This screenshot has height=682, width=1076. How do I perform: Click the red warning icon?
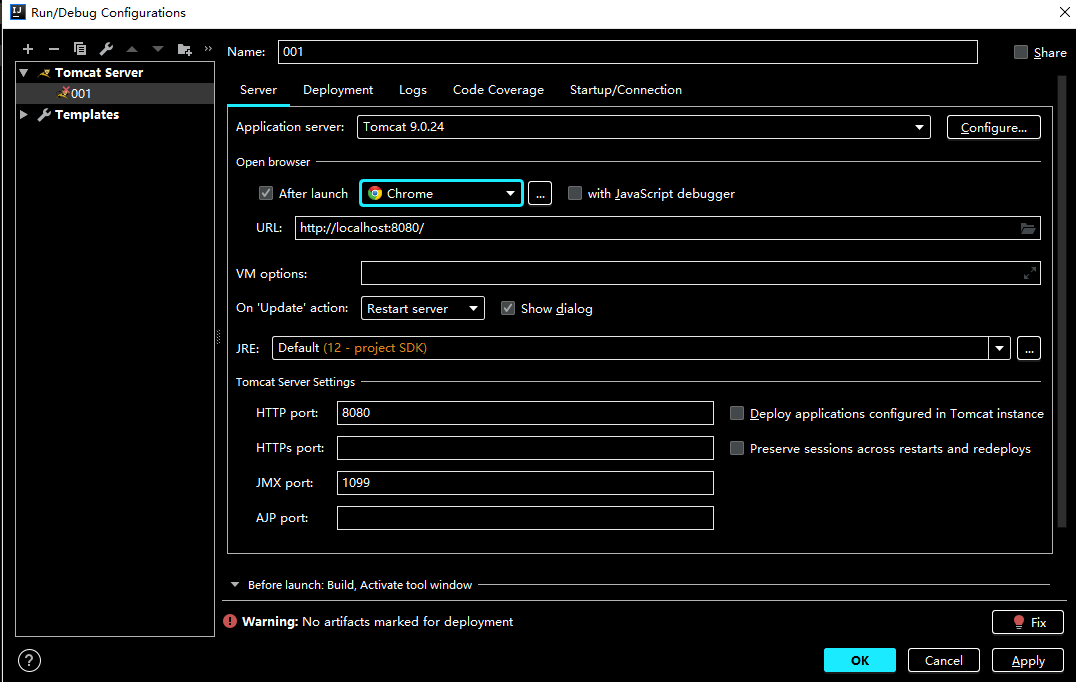(230, 621)
